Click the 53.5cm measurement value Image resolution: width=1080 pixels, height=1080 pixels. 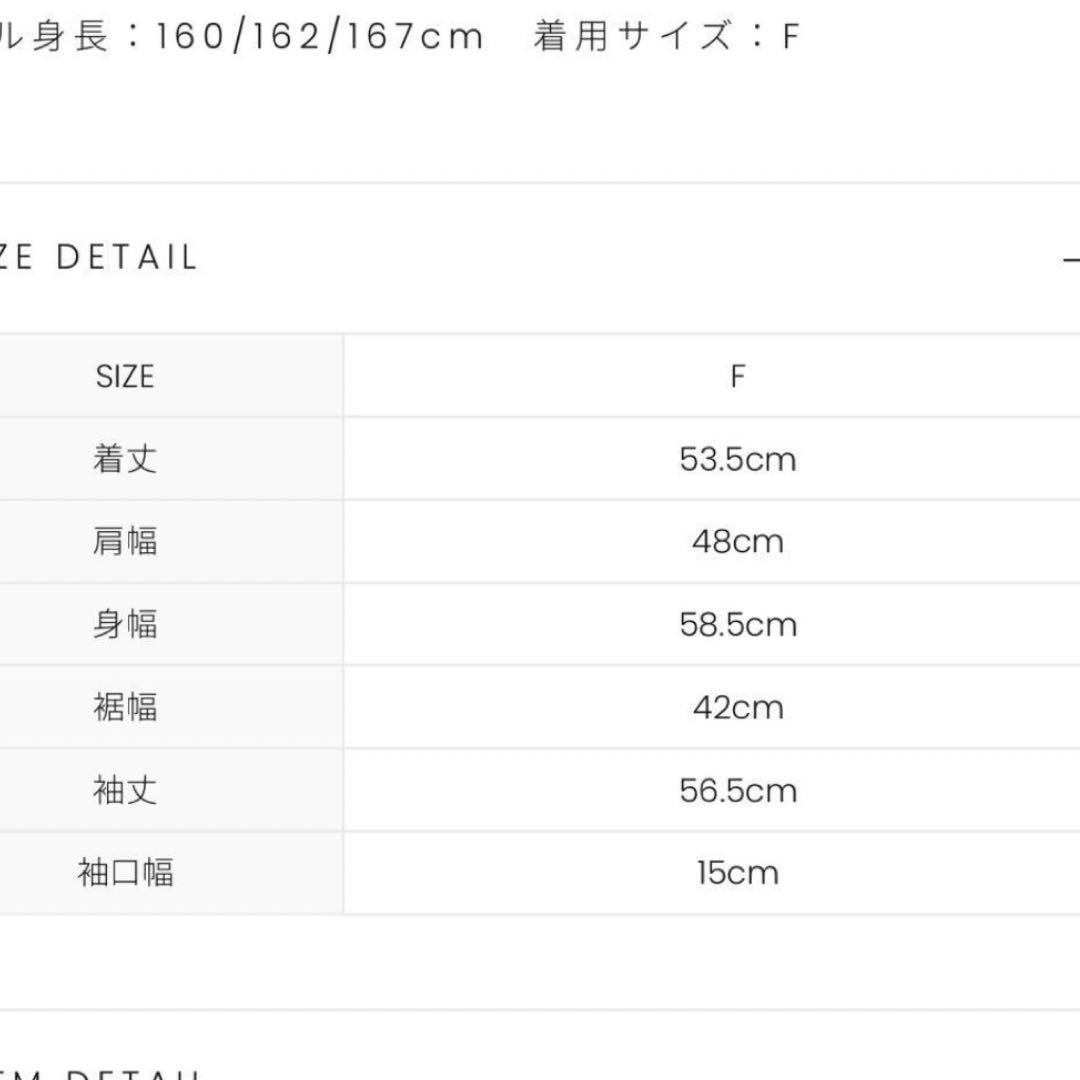coord(738,460)
